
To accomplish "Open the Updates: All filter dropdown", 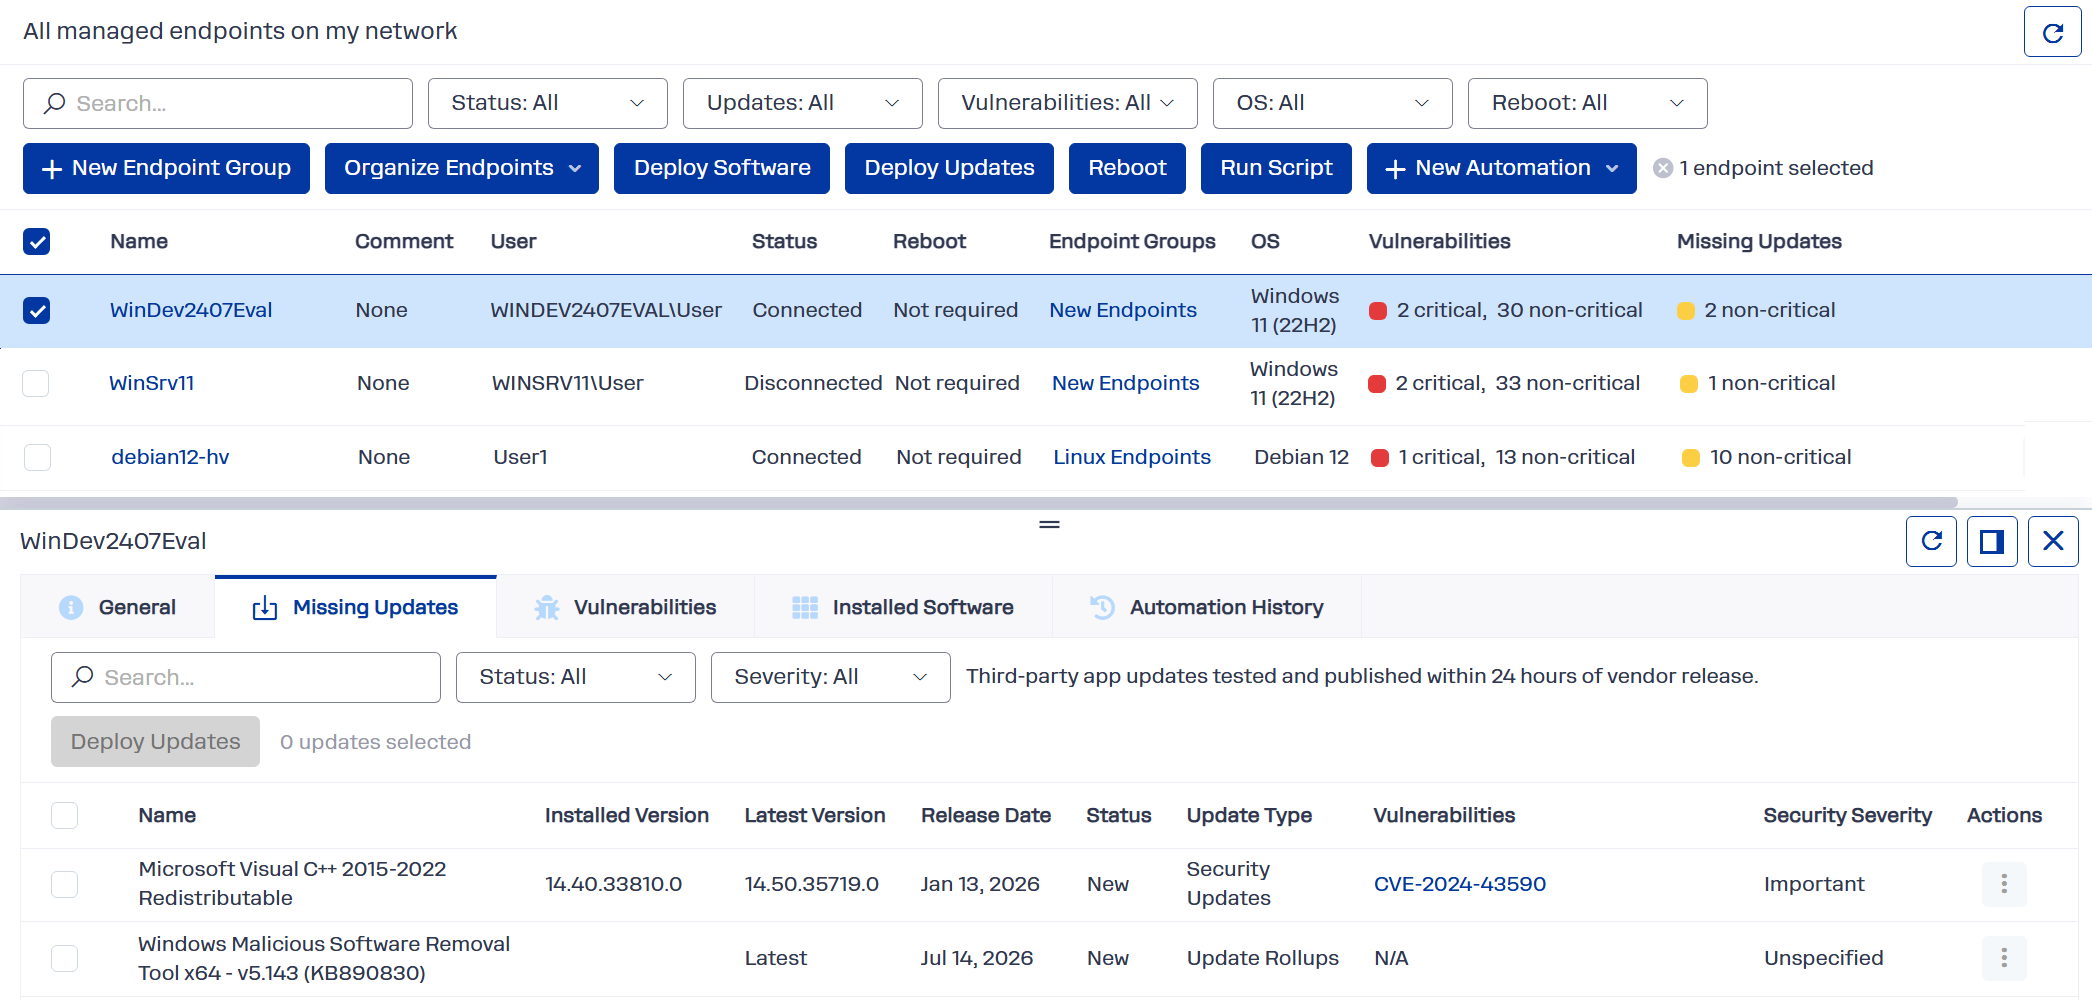I will (803, 103).
